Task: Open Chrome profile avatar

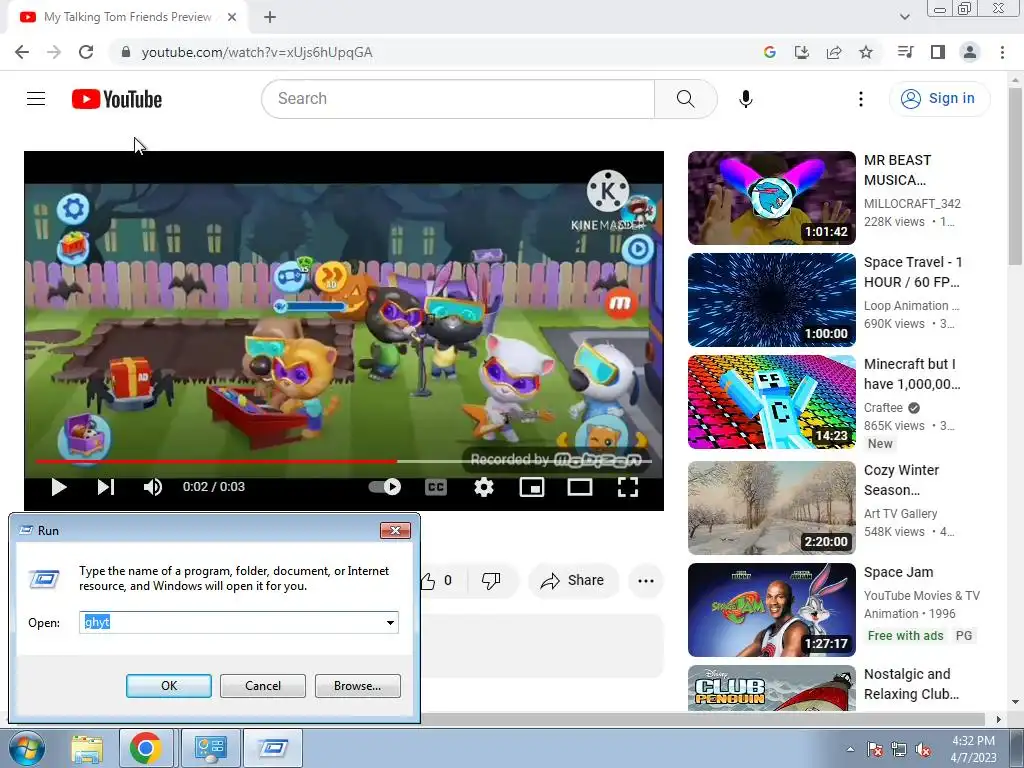Action: (970, 52)
